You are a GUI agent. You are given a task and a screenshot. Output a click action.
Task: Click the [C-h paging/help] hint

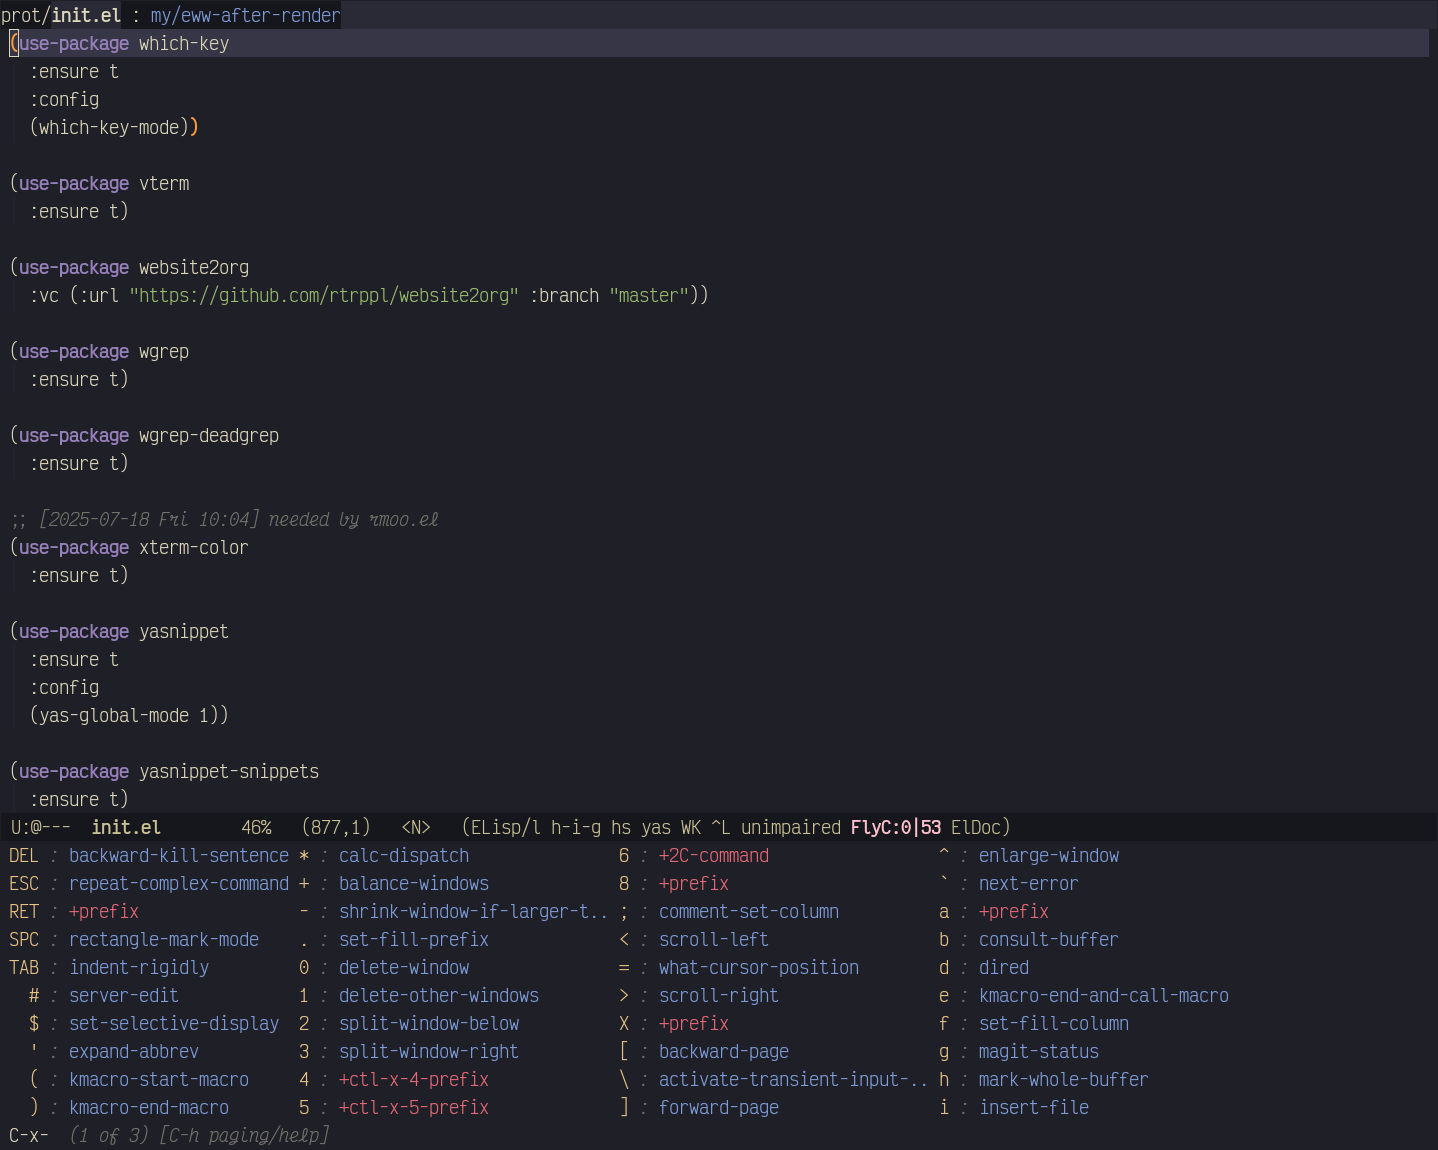[x=244, y=1135]
